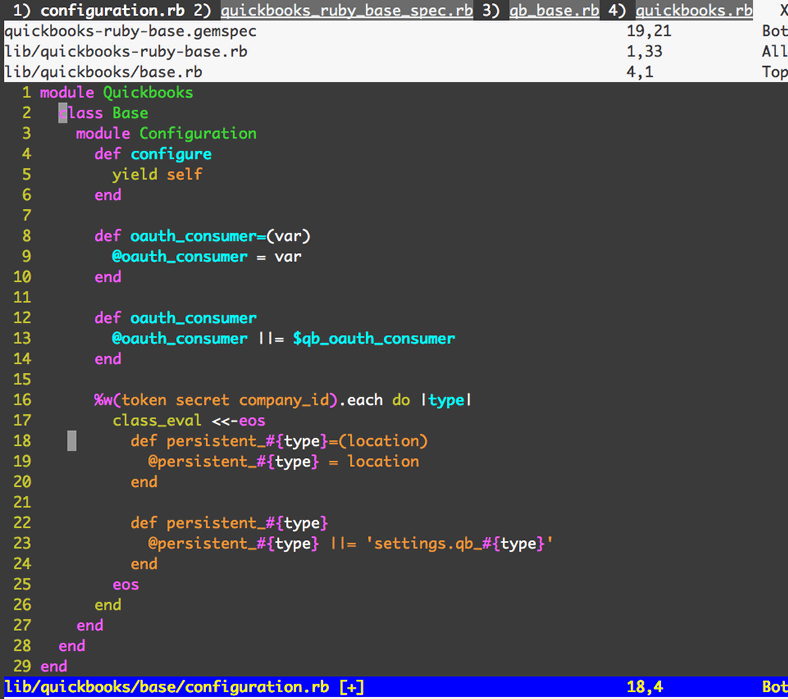This screenshot has width=788, height=699.
Task: Open the quickbooks.rb tab
Action: tap(694, 10)
